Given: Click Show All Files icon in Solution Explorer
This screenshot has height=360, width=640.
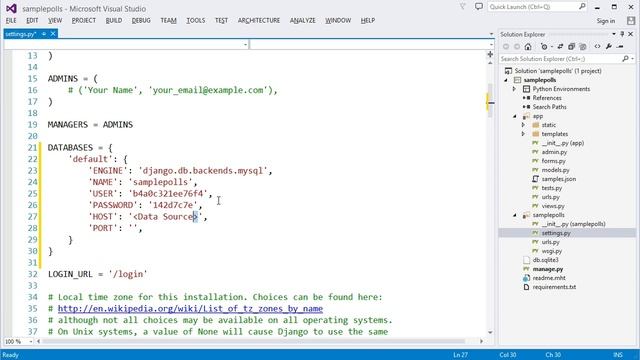Looking at the screenshot, I should click(x=583, y=47).
